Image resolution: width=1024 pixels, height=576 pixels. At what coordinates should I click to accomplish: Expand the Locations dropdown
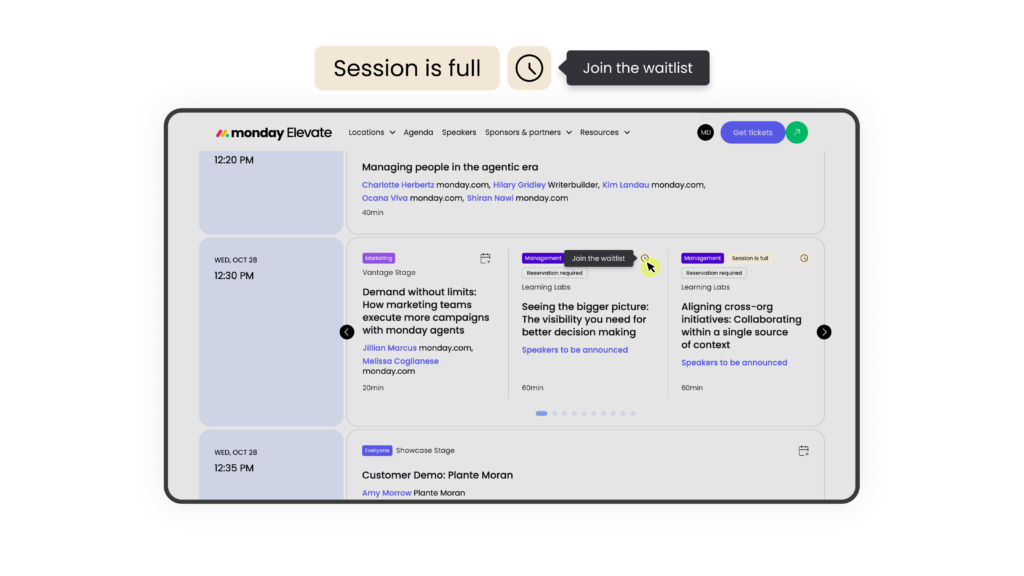(x=372, y=132)
